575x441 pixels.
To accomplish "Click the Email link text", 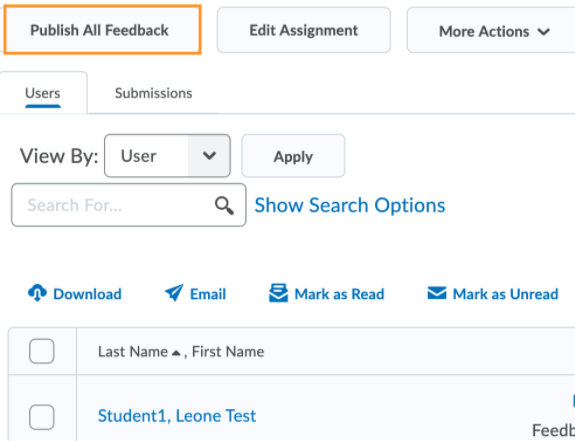I will 208,294.
